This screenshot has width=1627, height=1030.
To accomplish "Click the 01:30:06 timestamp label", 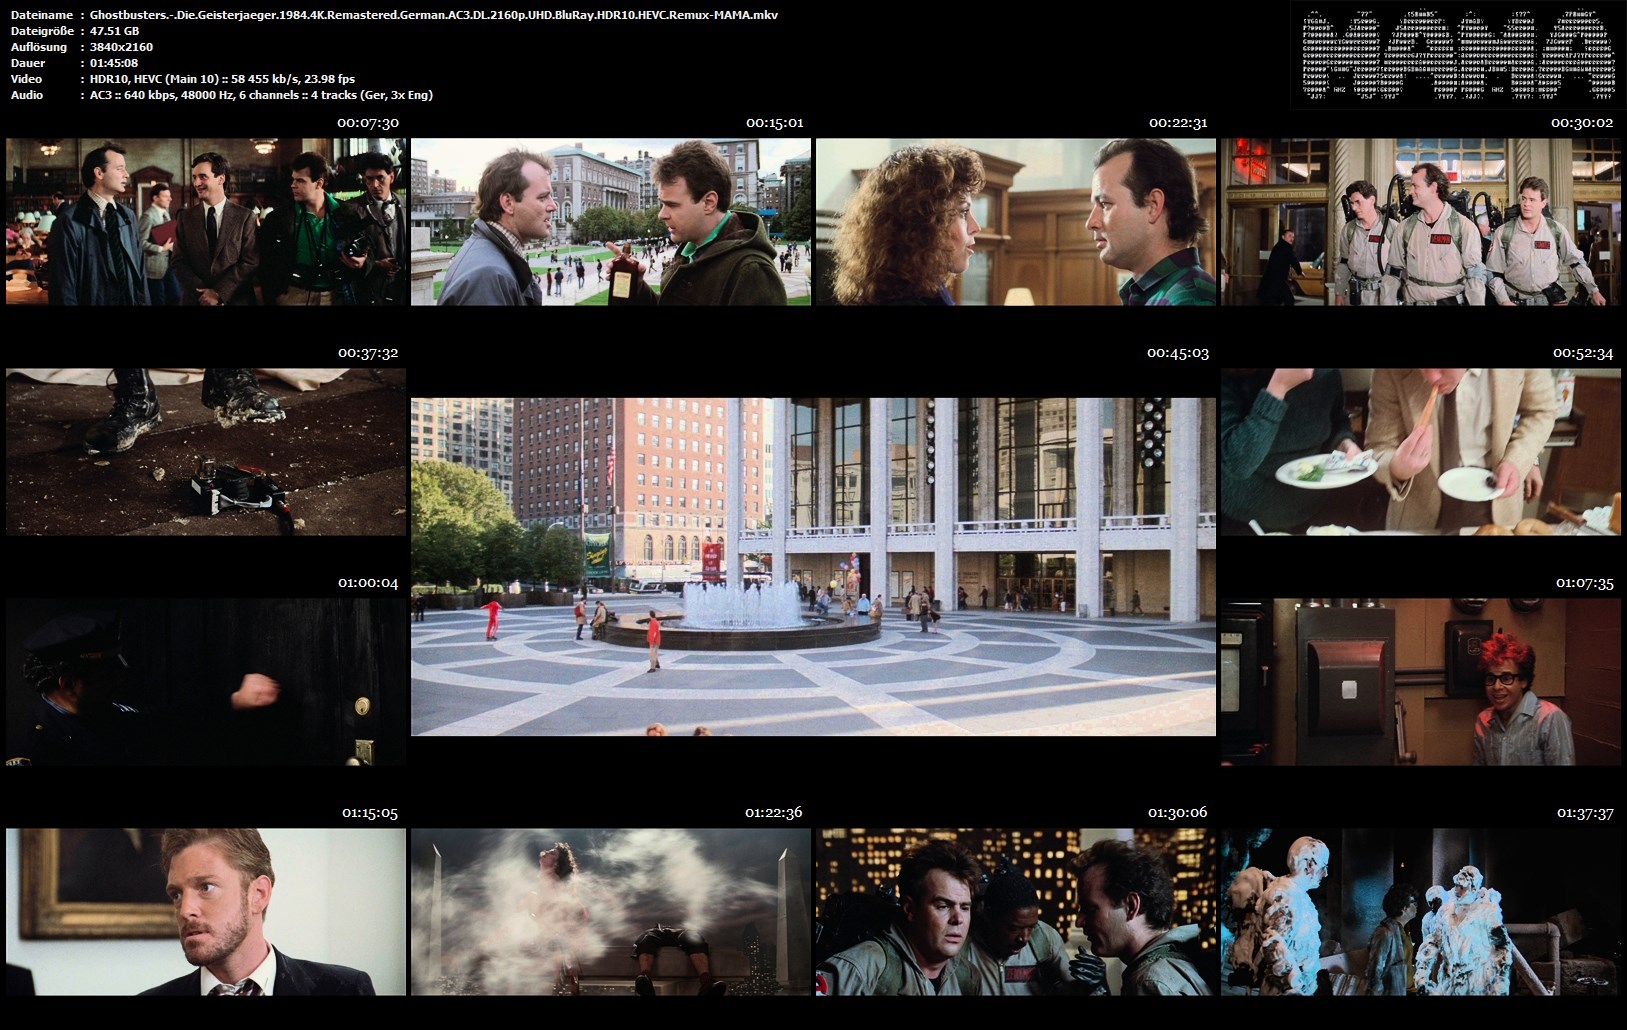I will tap(1178, 813).
